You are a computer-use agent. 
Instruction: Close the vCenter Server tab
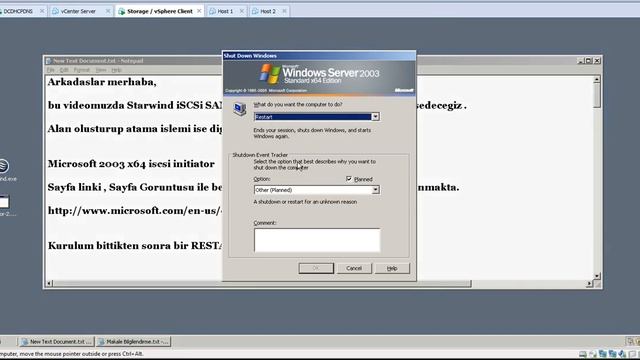108,11
